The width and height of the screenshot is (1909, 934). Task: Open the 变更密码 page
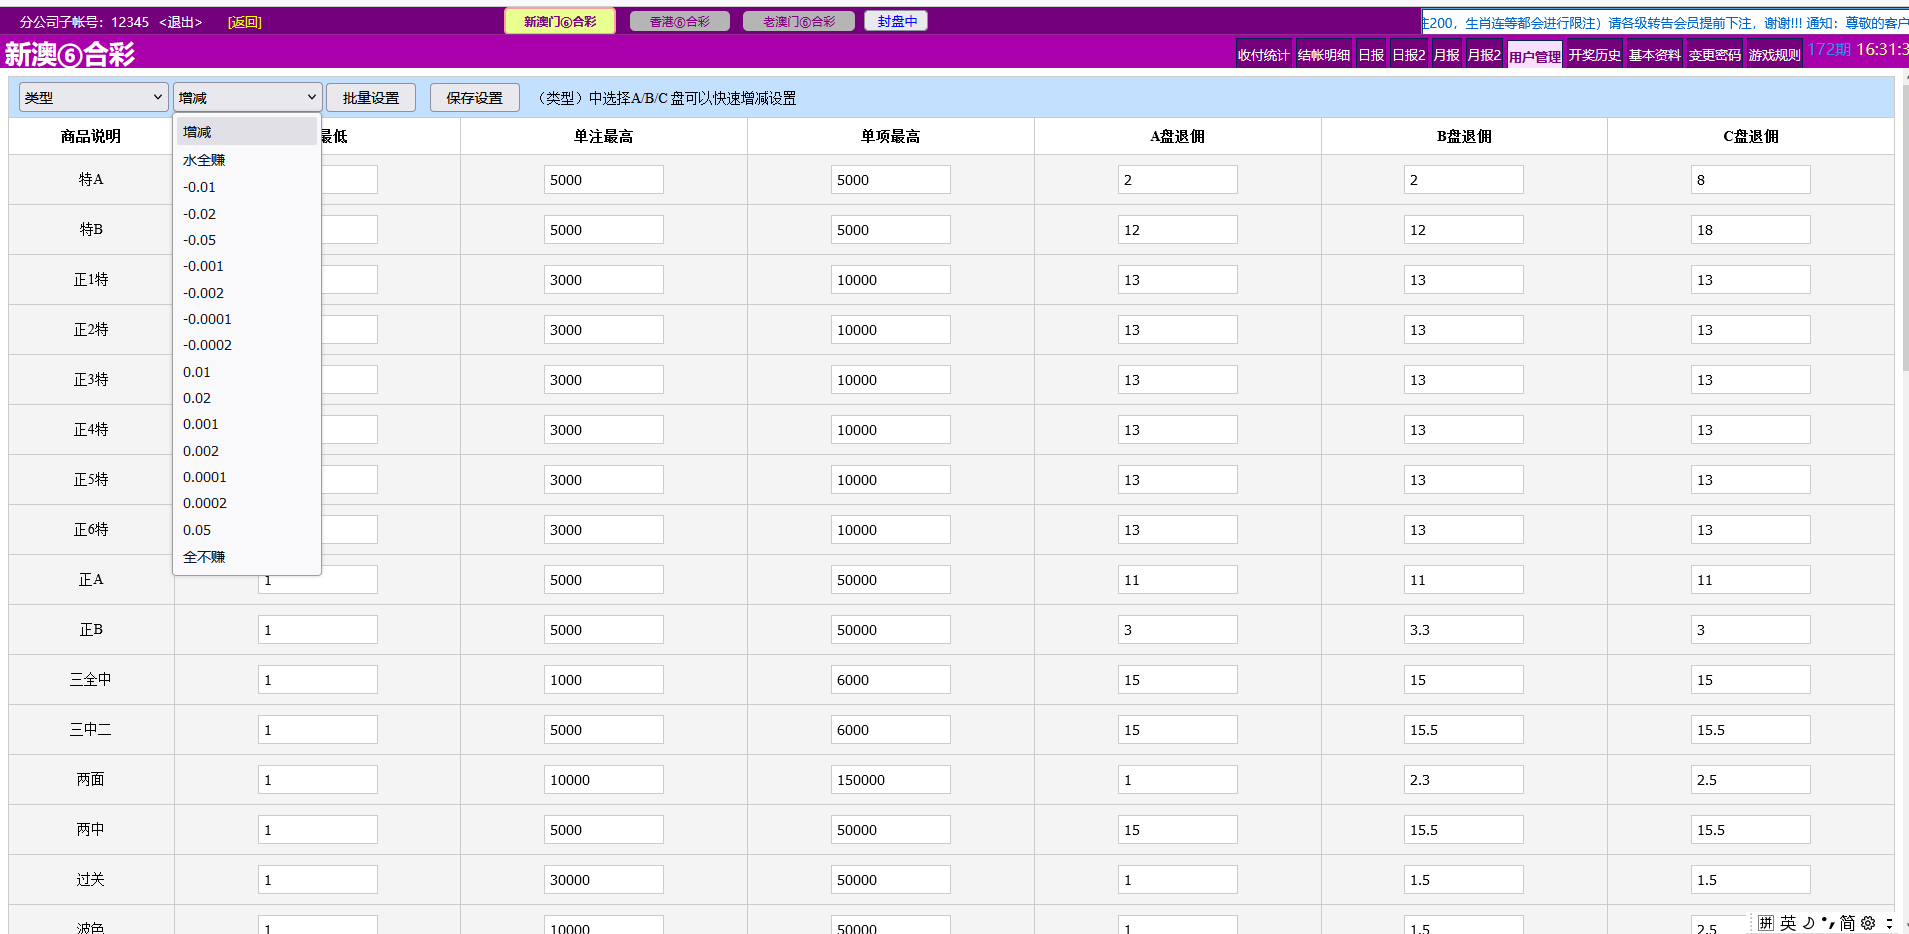(x=1714, y=55)
